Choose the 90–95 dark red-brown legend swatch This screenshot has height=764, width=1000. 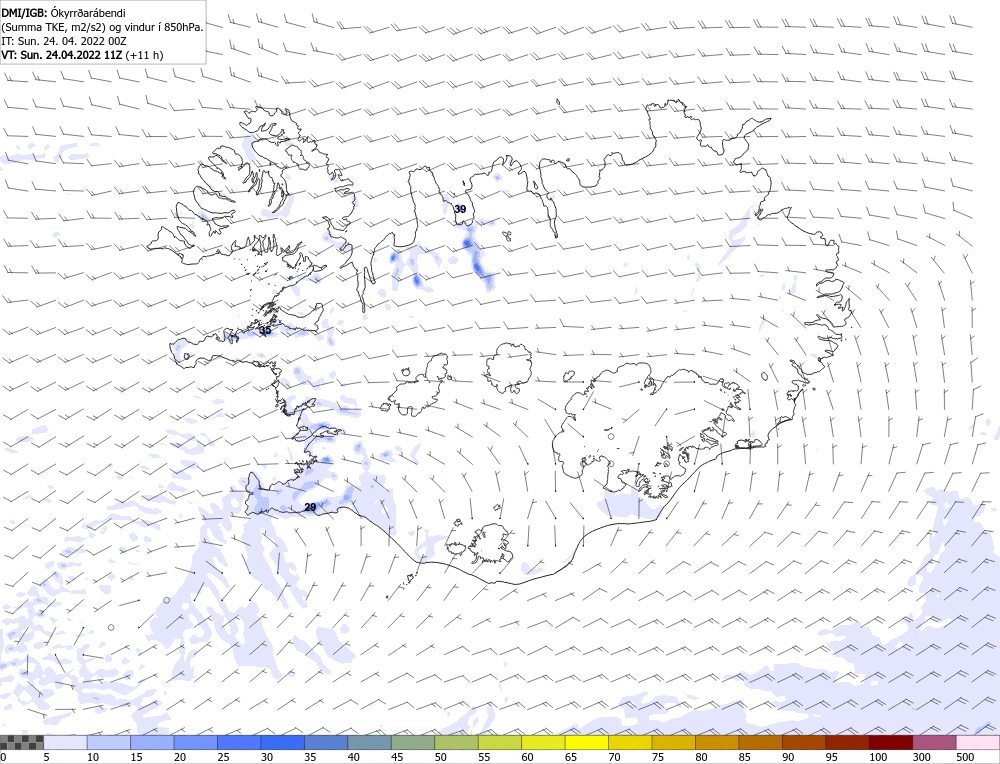tap(804, 742)
